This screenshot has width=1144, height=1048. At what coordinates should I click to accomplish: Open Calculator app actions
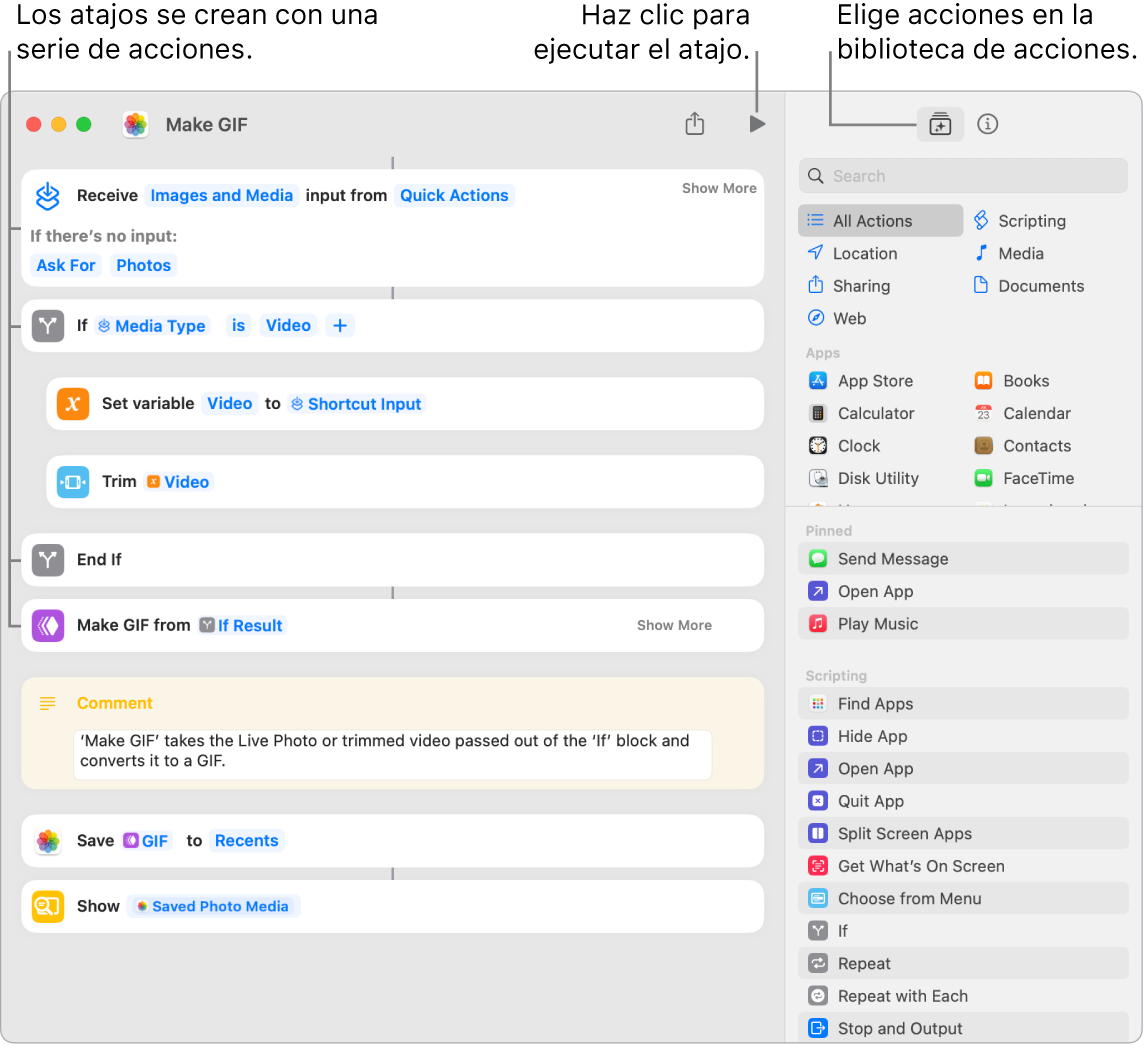pyautogui.click(x=861, y=414)
